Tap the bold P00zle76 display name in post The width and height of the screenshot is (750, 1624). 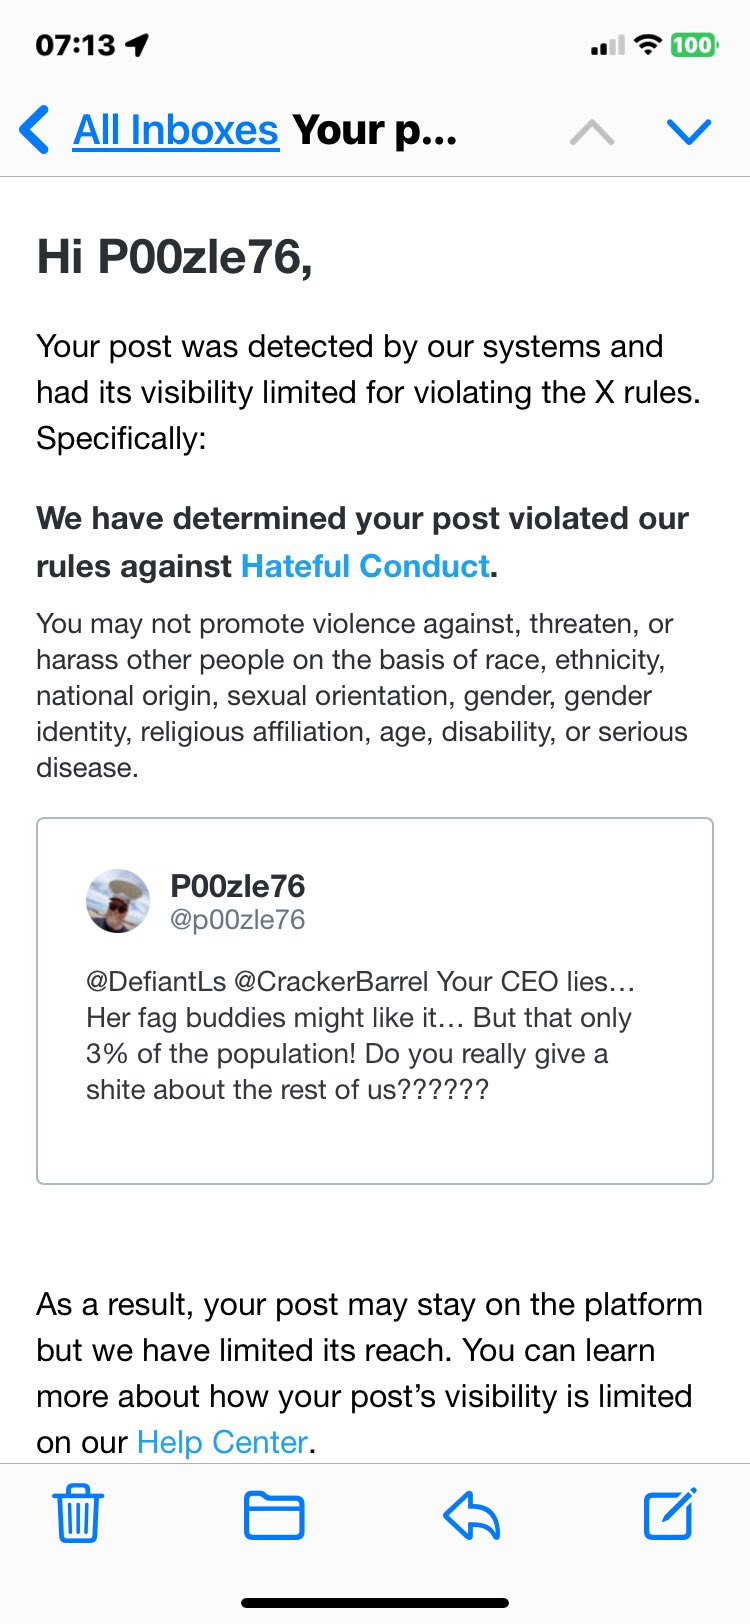[238, 885]
